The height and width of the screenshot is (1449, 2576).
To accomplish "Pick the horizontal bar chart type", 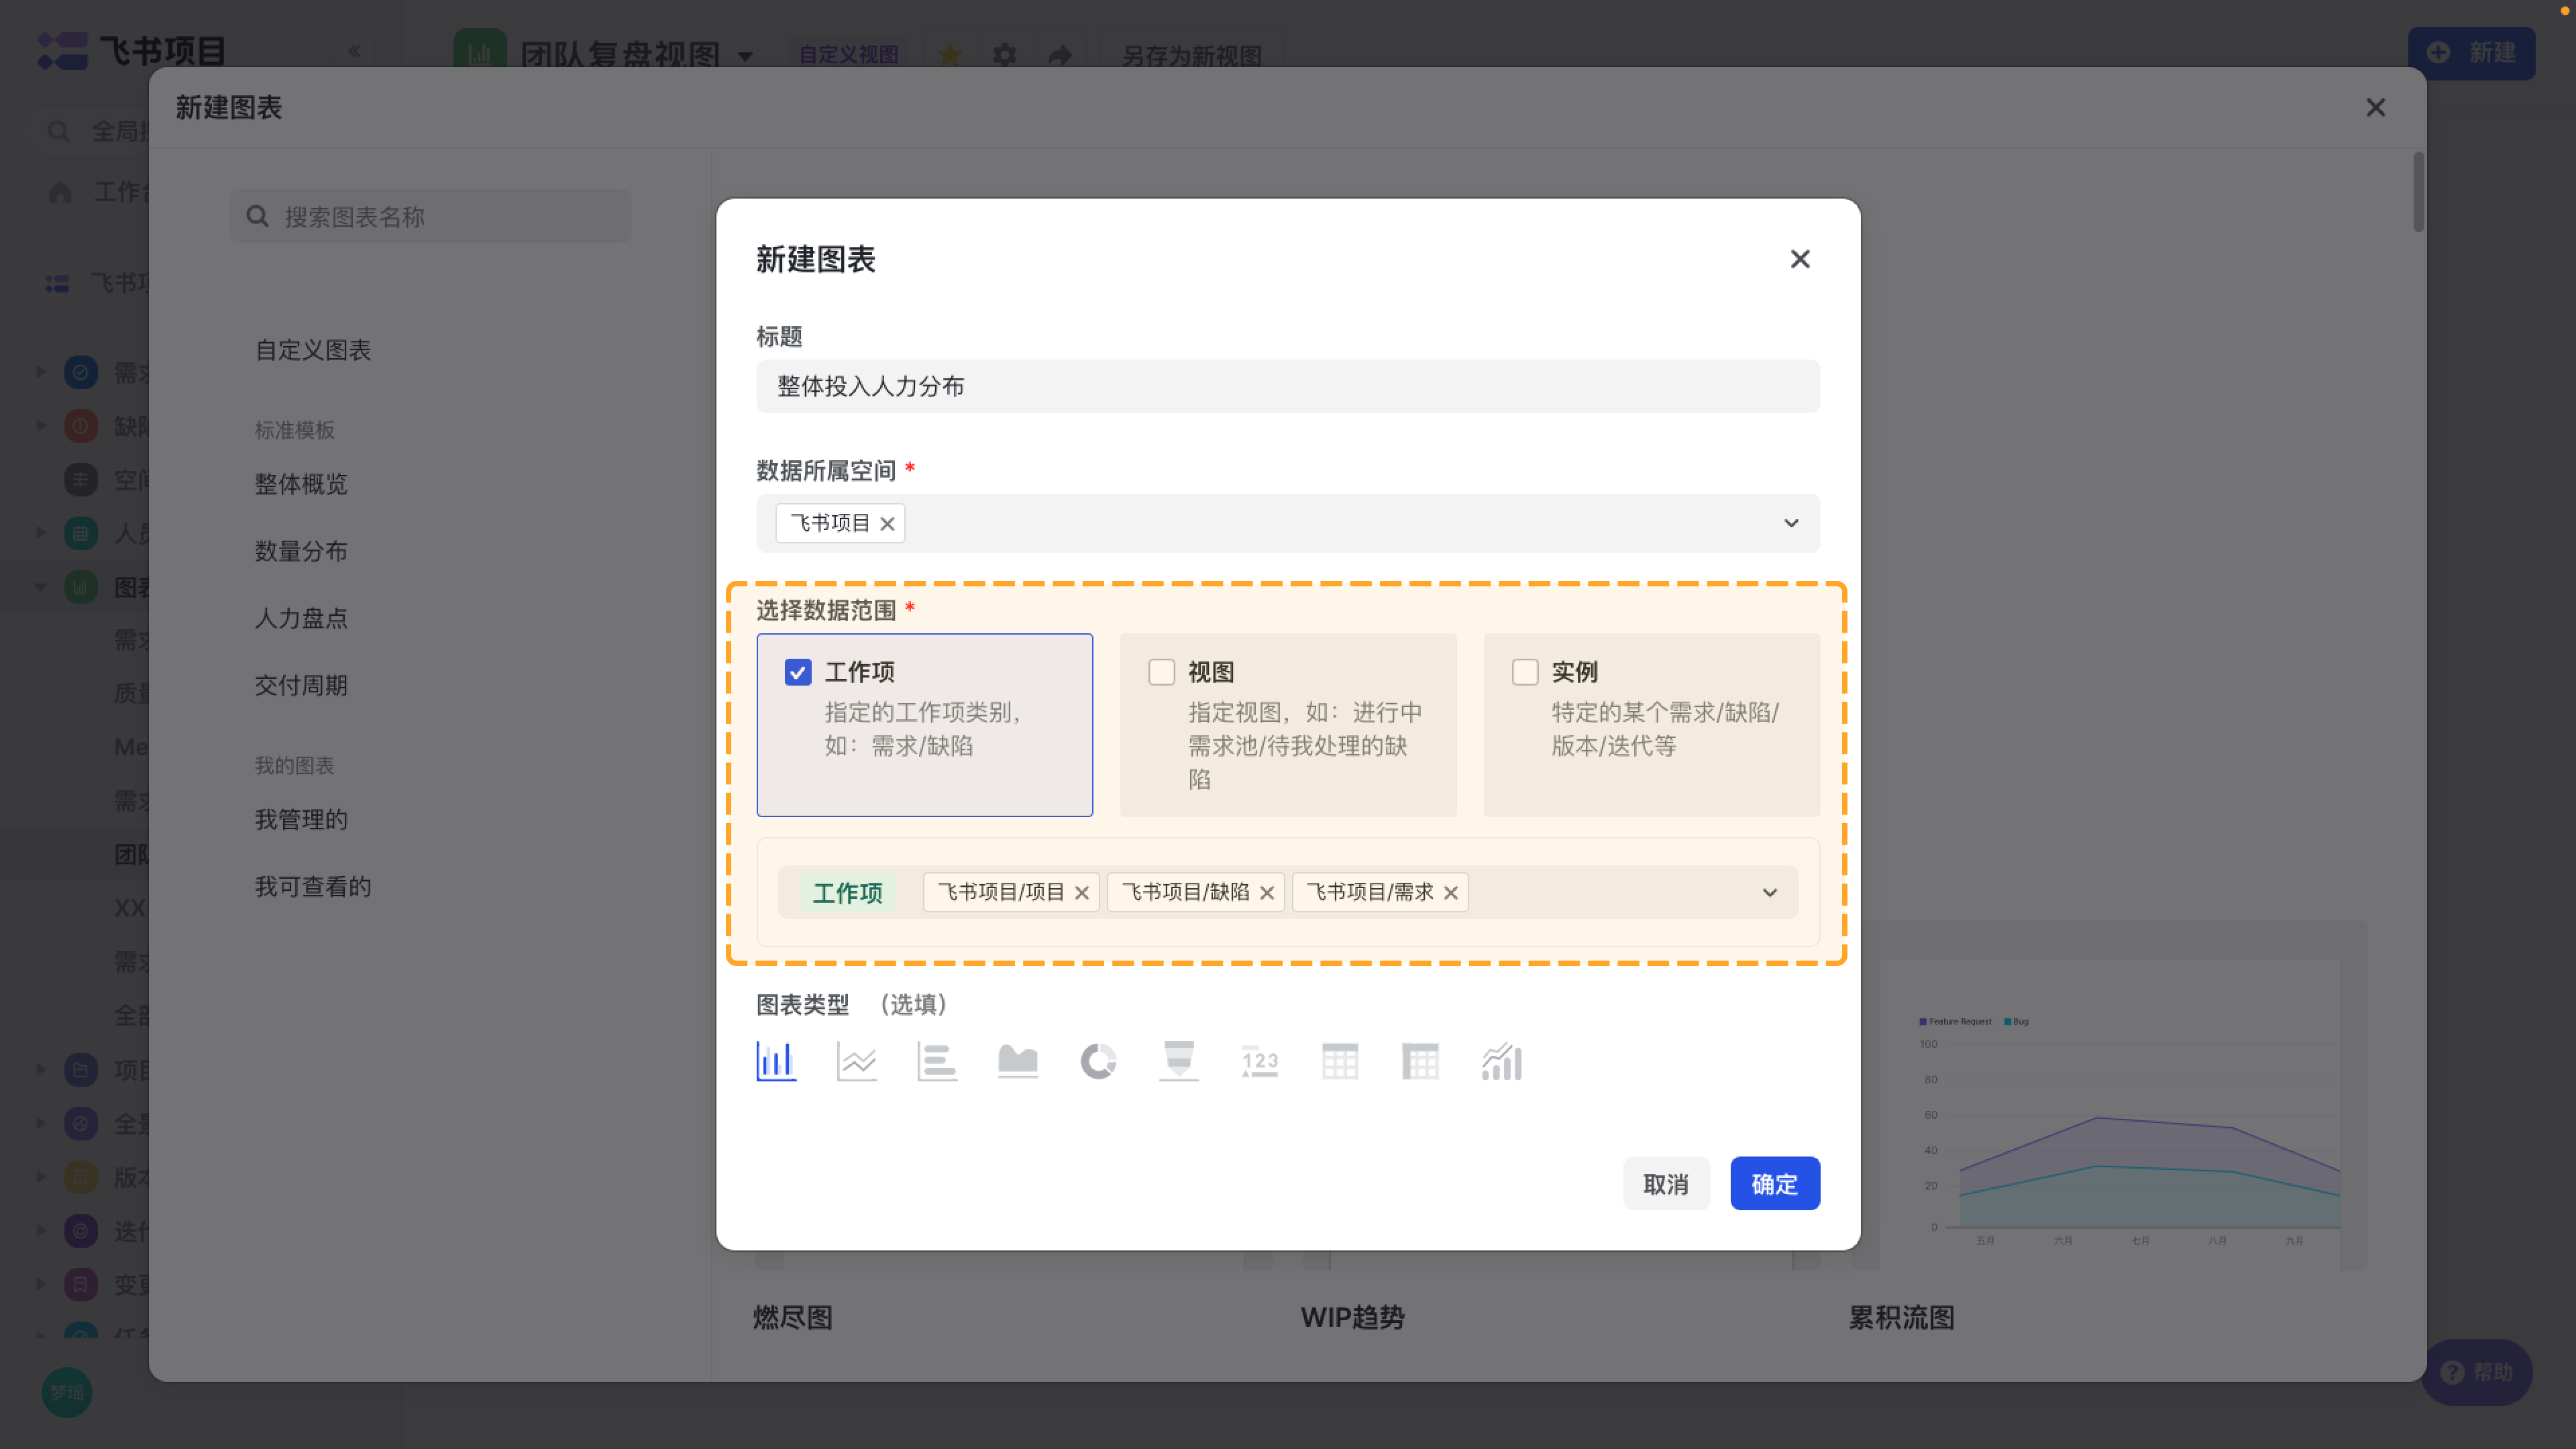I will (x=937, y=1061).
